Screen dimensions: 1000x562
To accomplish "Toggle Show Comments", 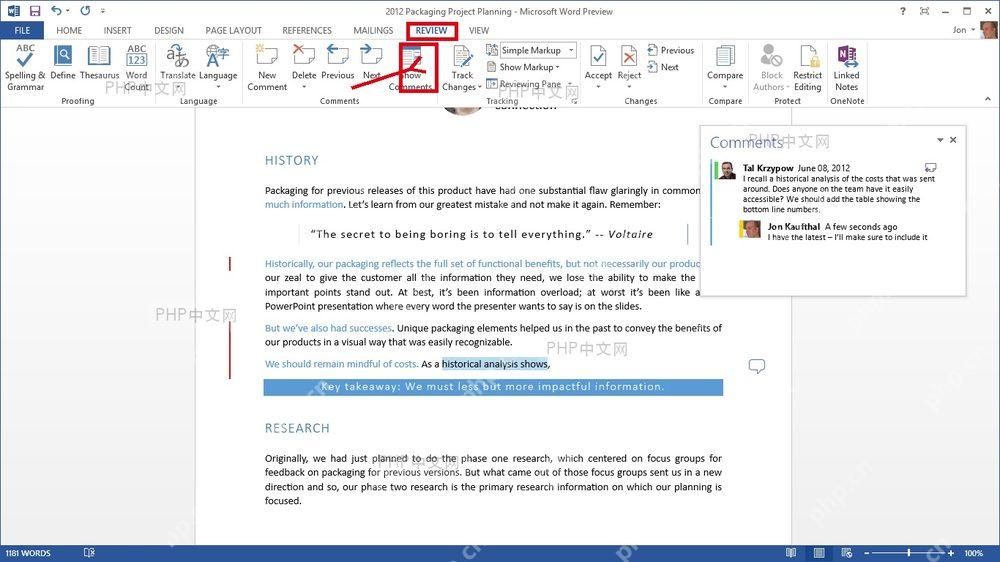I will point(411,68).
